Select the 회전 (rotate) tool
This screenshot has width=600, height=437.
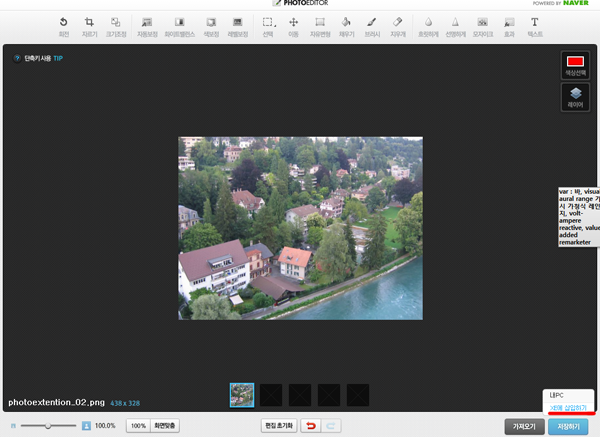pos(64,27)
